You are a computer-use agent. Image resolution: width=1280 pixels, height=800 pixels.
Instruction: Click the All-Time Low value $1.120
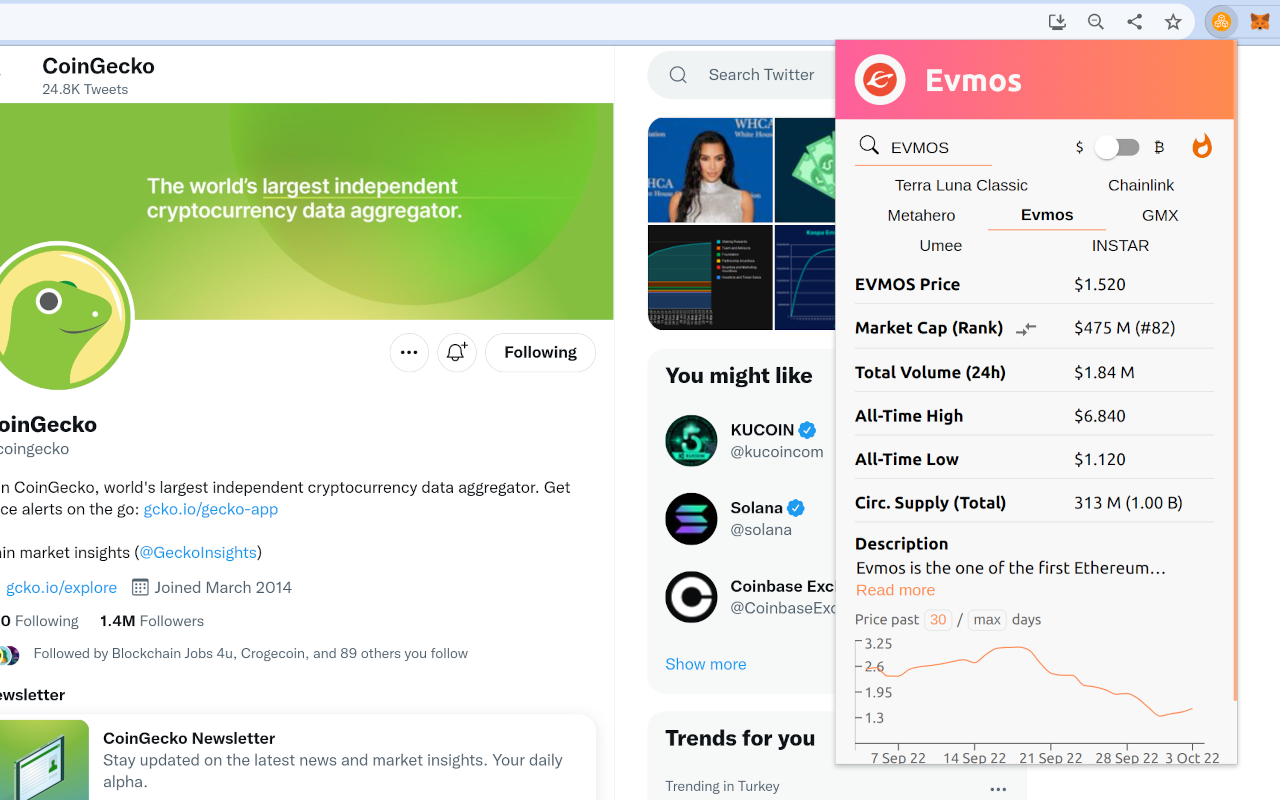coord(1100,459)
